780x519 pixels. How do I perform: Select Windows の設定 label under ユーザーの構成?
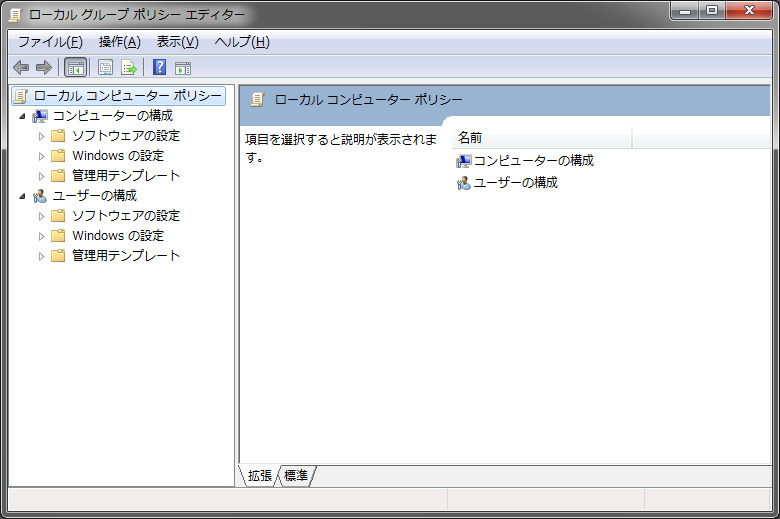coord(118,235)
